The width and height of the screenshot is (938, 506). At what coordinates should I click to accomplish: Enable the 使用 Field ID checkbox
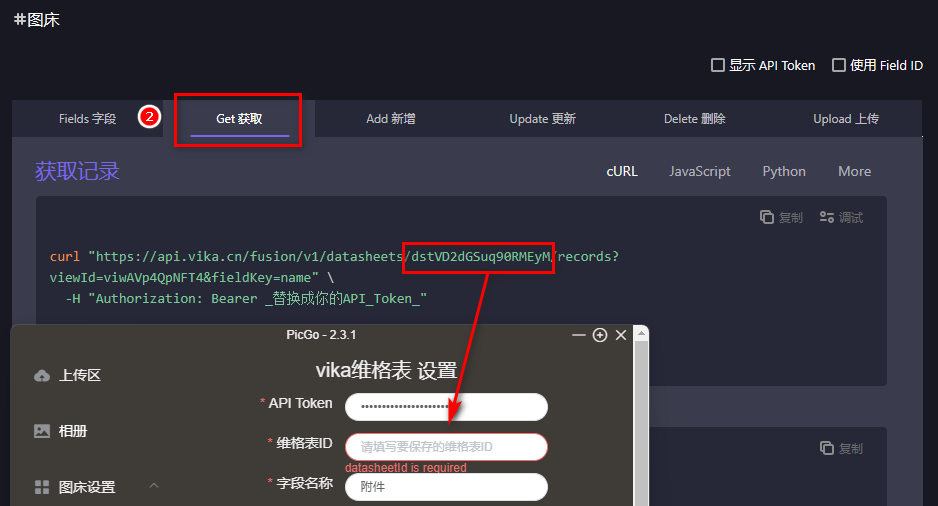[x=839, y=65]
